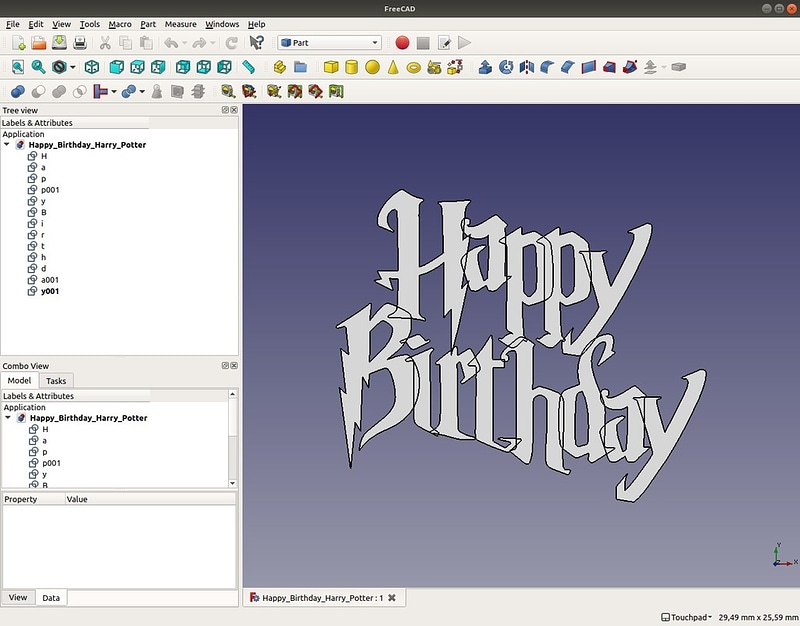Create a Sphere primitive
This screenshot has width=800, height=626.
pos(372,67)
